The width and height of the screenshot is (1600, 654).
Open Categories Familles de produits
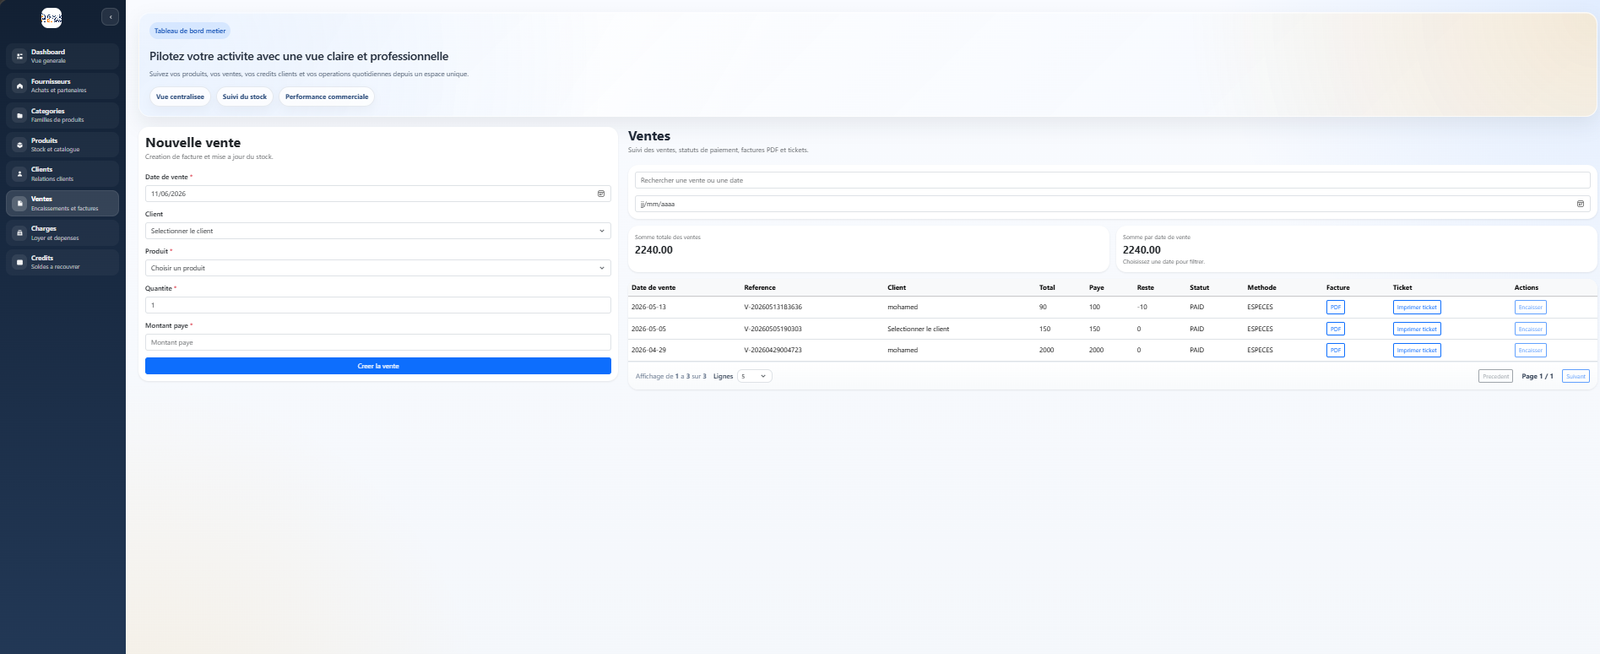(x=62, y=115)
